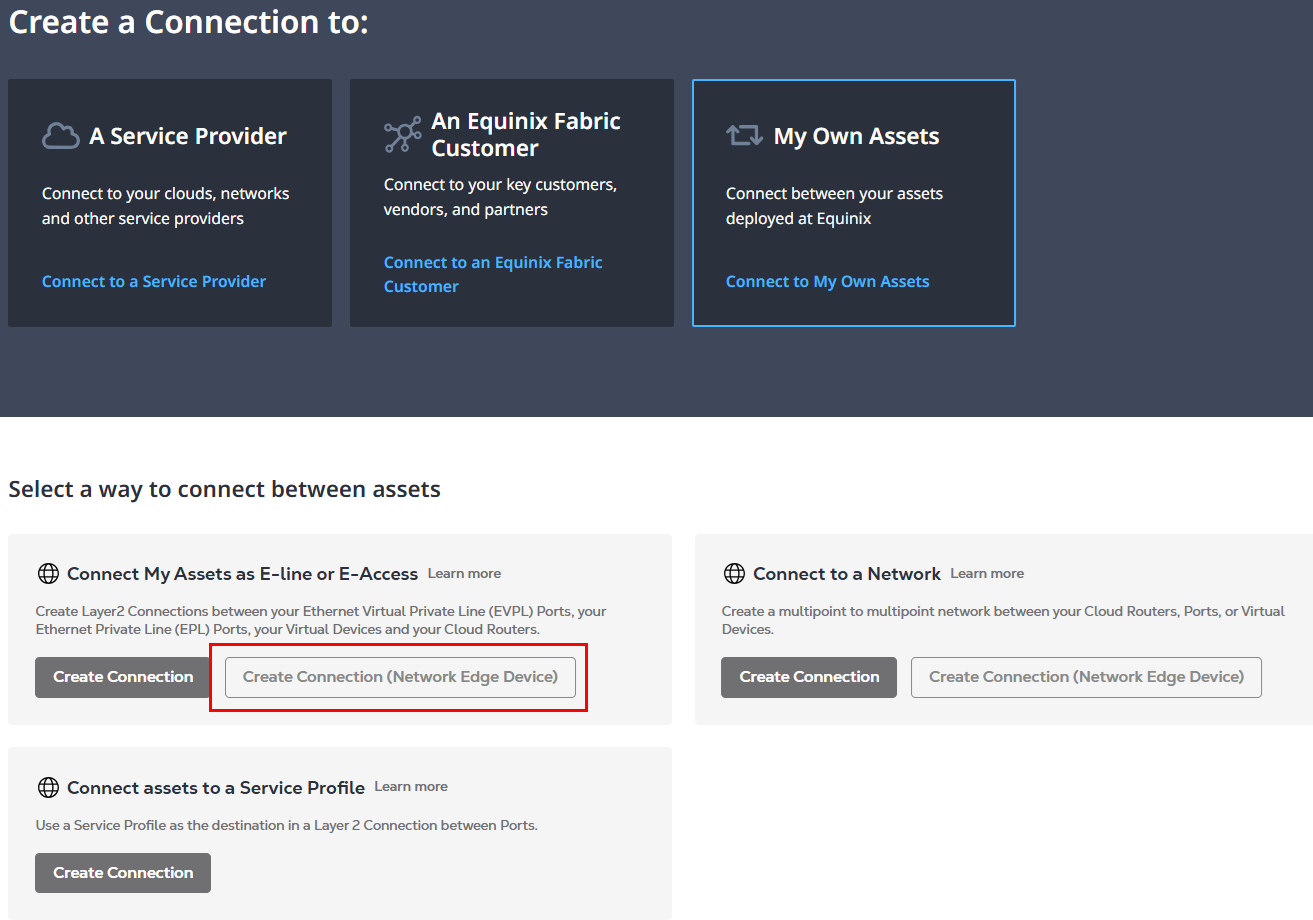1313x920 pixels.
Task: Click the Create a multipoint to multipoint network description
Action: (x=1003, y=620)
